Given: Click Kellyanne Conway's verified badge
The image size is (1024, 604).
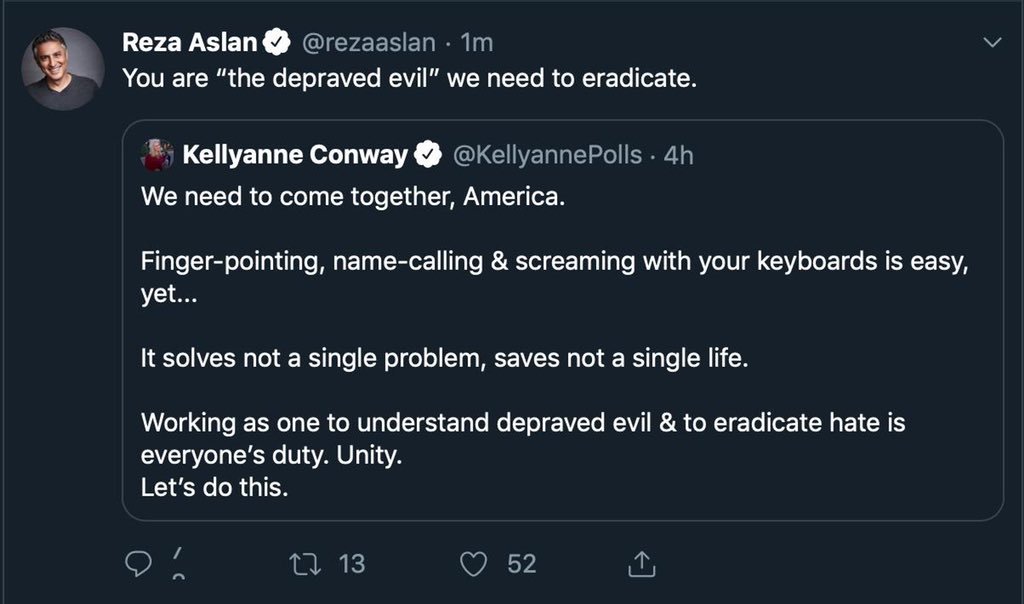Looking at the screenshot, I should [x=430, y=155].
